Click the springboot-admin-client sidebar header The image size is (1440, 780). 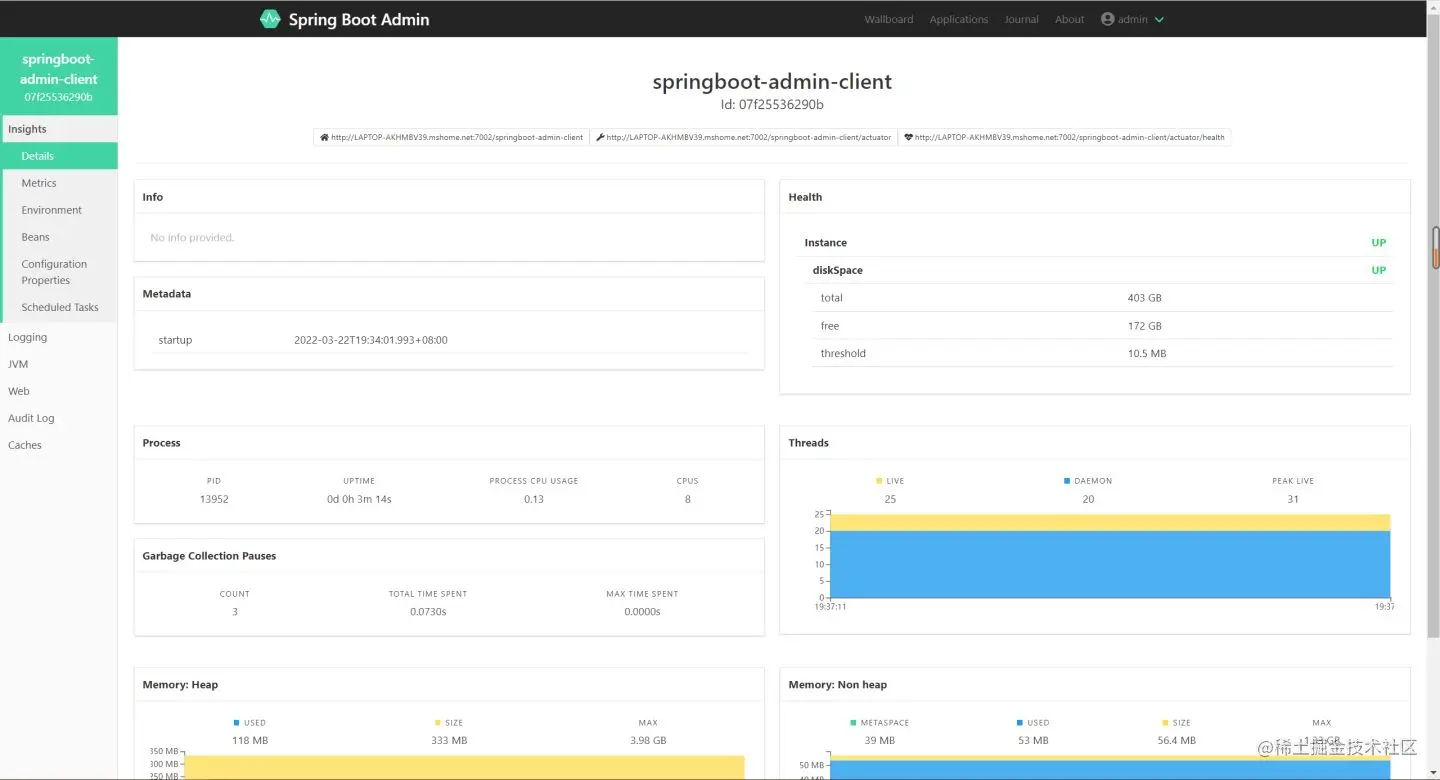[58, 77]
